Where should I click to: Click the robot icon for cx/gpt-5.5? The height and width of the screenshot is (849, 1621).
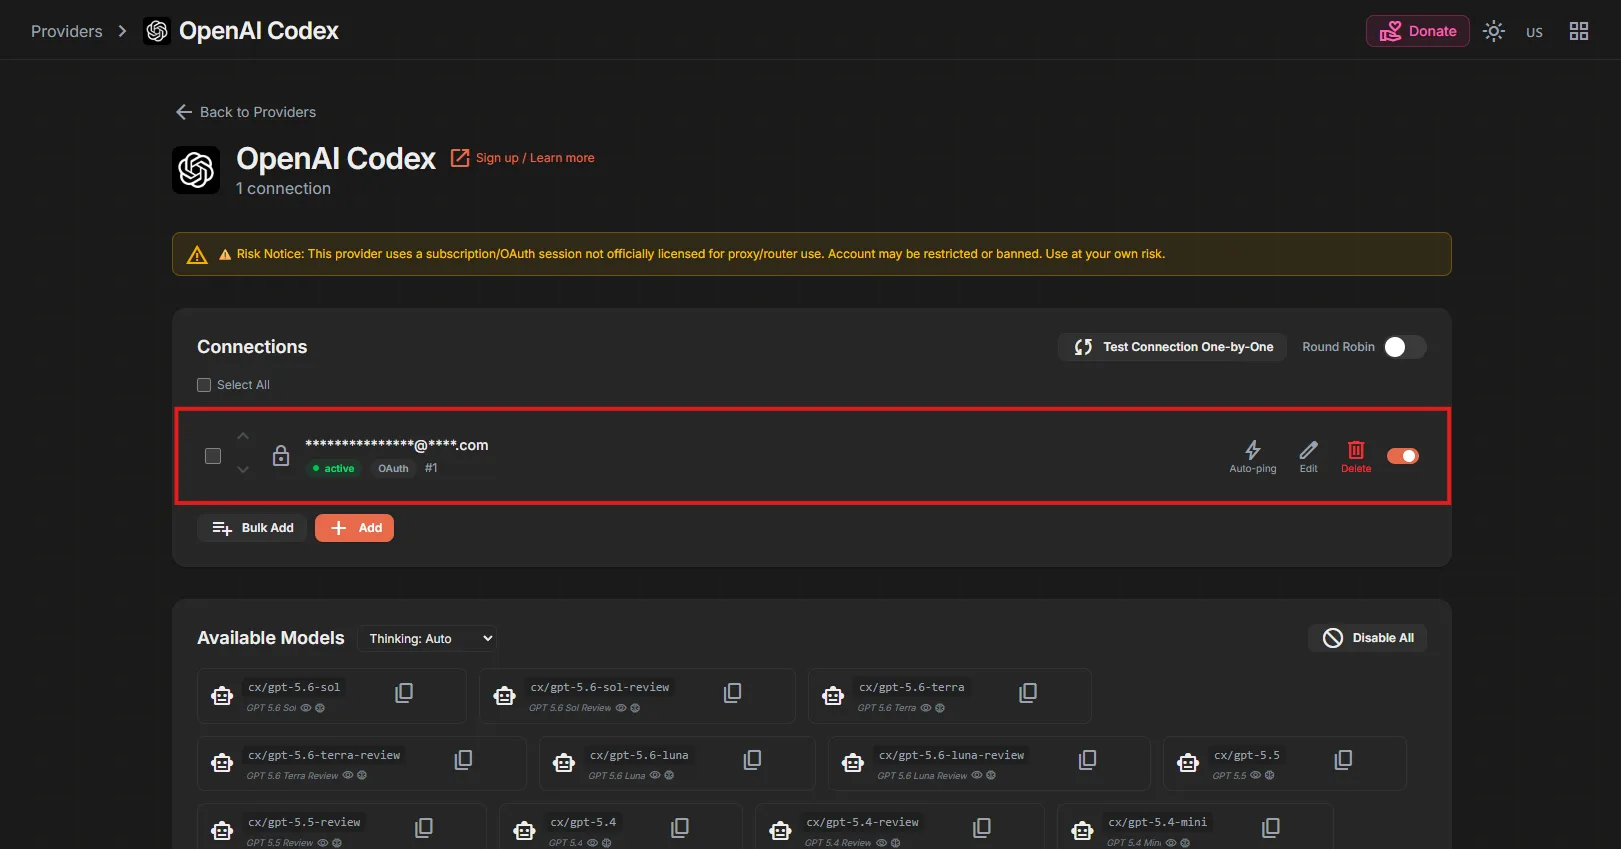pyautogui.click(x=1188, y=764)
